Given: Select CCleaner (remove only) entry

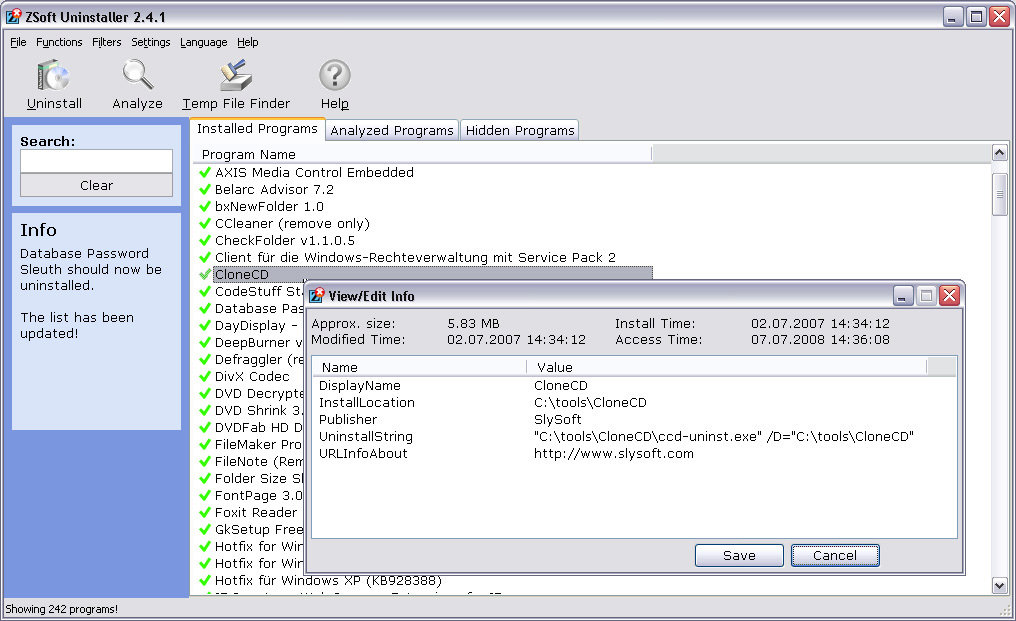Looking at the screenshot, I should (292, 224).
